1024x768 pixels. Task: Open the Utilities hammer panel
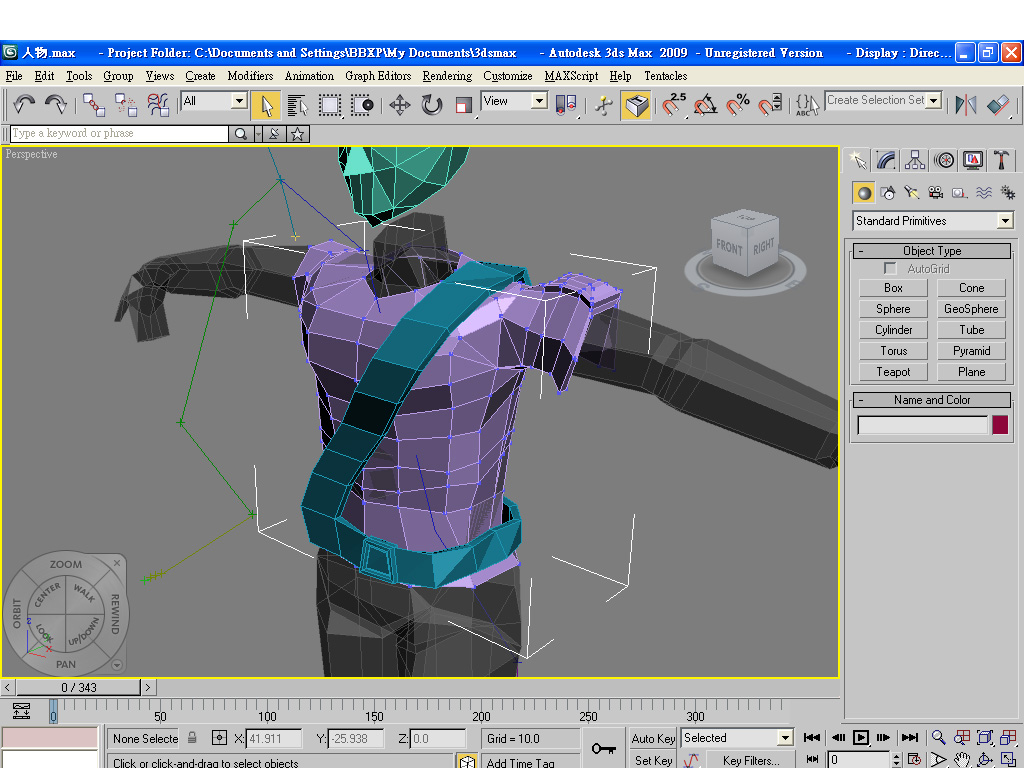(x=1001, y=160)
